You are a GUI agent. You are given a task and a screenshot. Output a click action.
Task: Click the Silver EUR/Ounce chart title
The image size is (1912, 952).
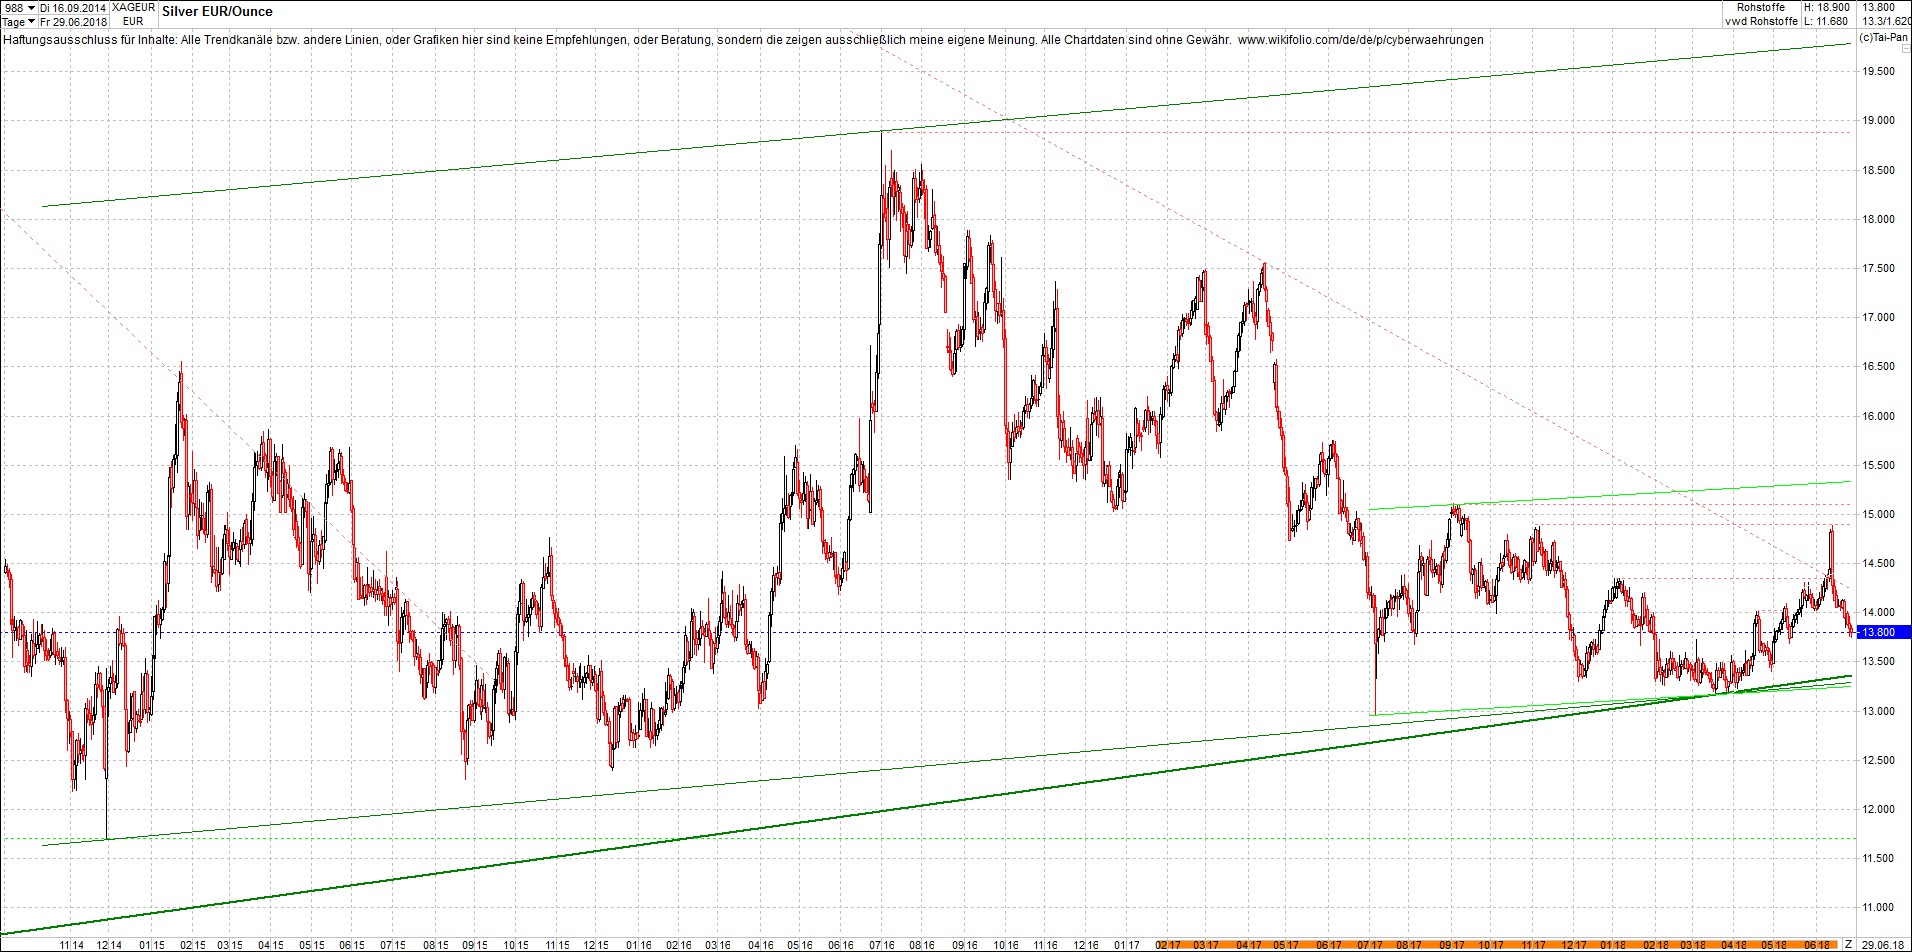(217, 12)
